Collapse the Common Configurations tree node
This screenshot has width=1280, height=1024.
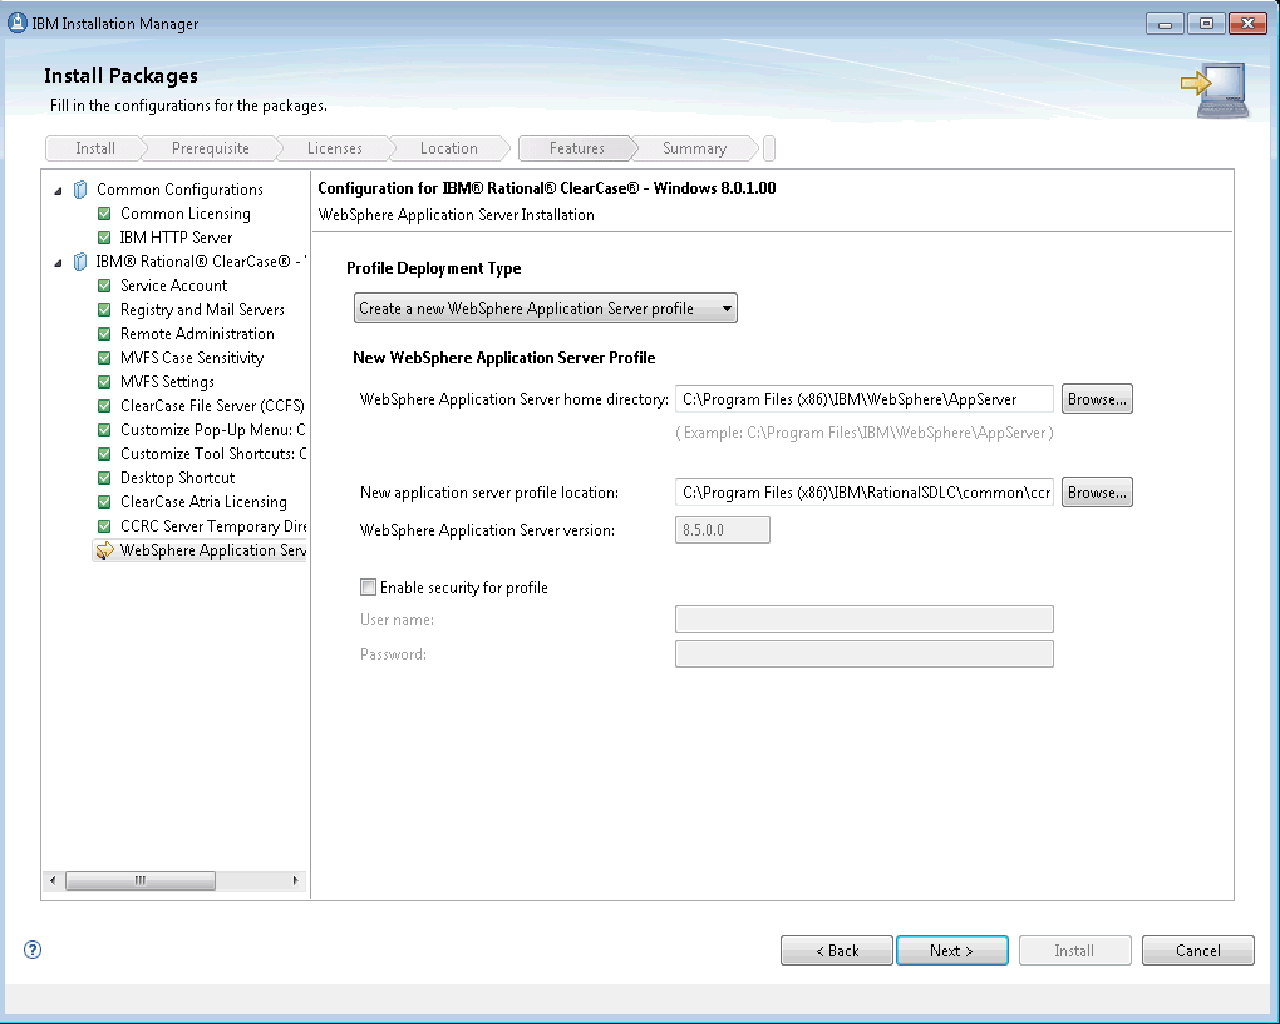click(57, 190)
